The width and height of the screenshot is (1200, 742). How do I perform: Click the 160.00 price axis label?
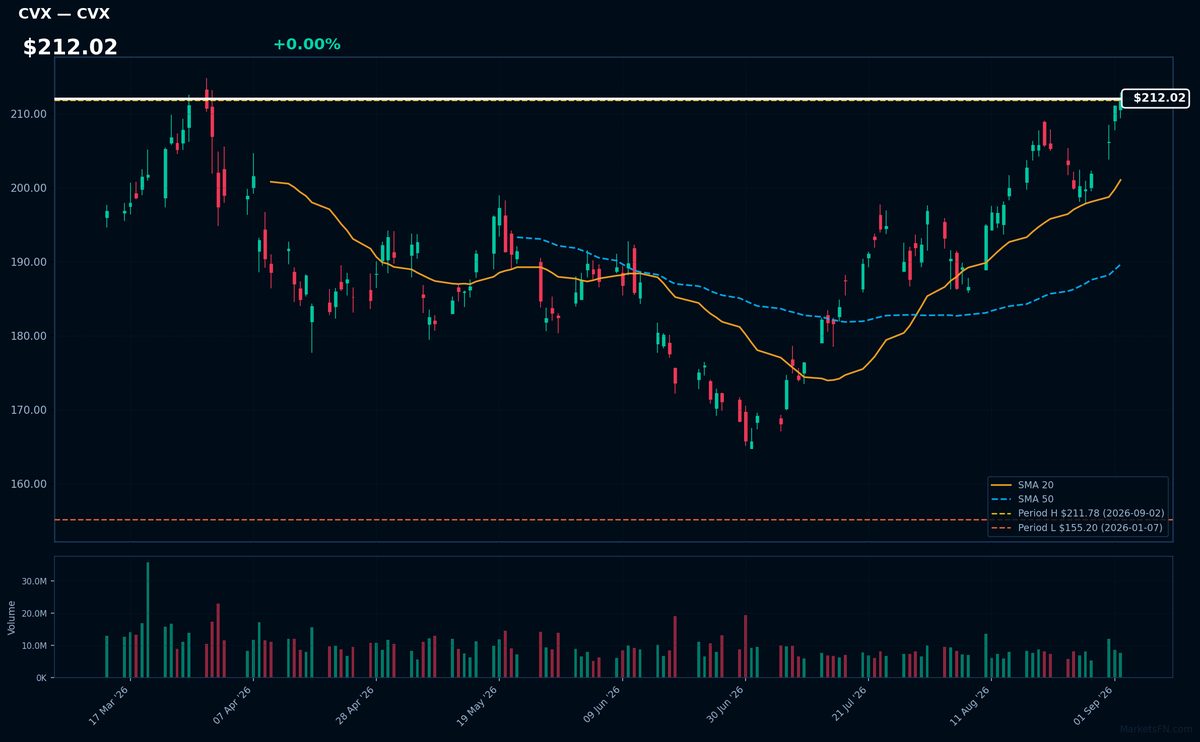tap(29, 484)
